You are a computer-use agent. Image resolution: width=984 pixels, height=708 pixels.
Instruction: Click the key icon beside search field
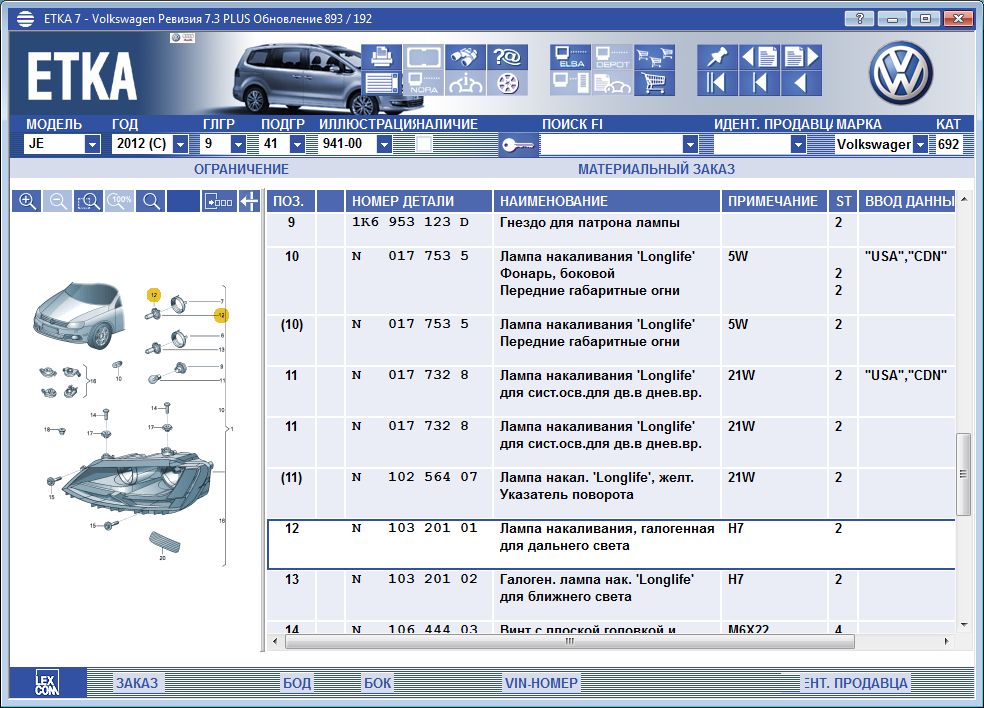[518, 145]
